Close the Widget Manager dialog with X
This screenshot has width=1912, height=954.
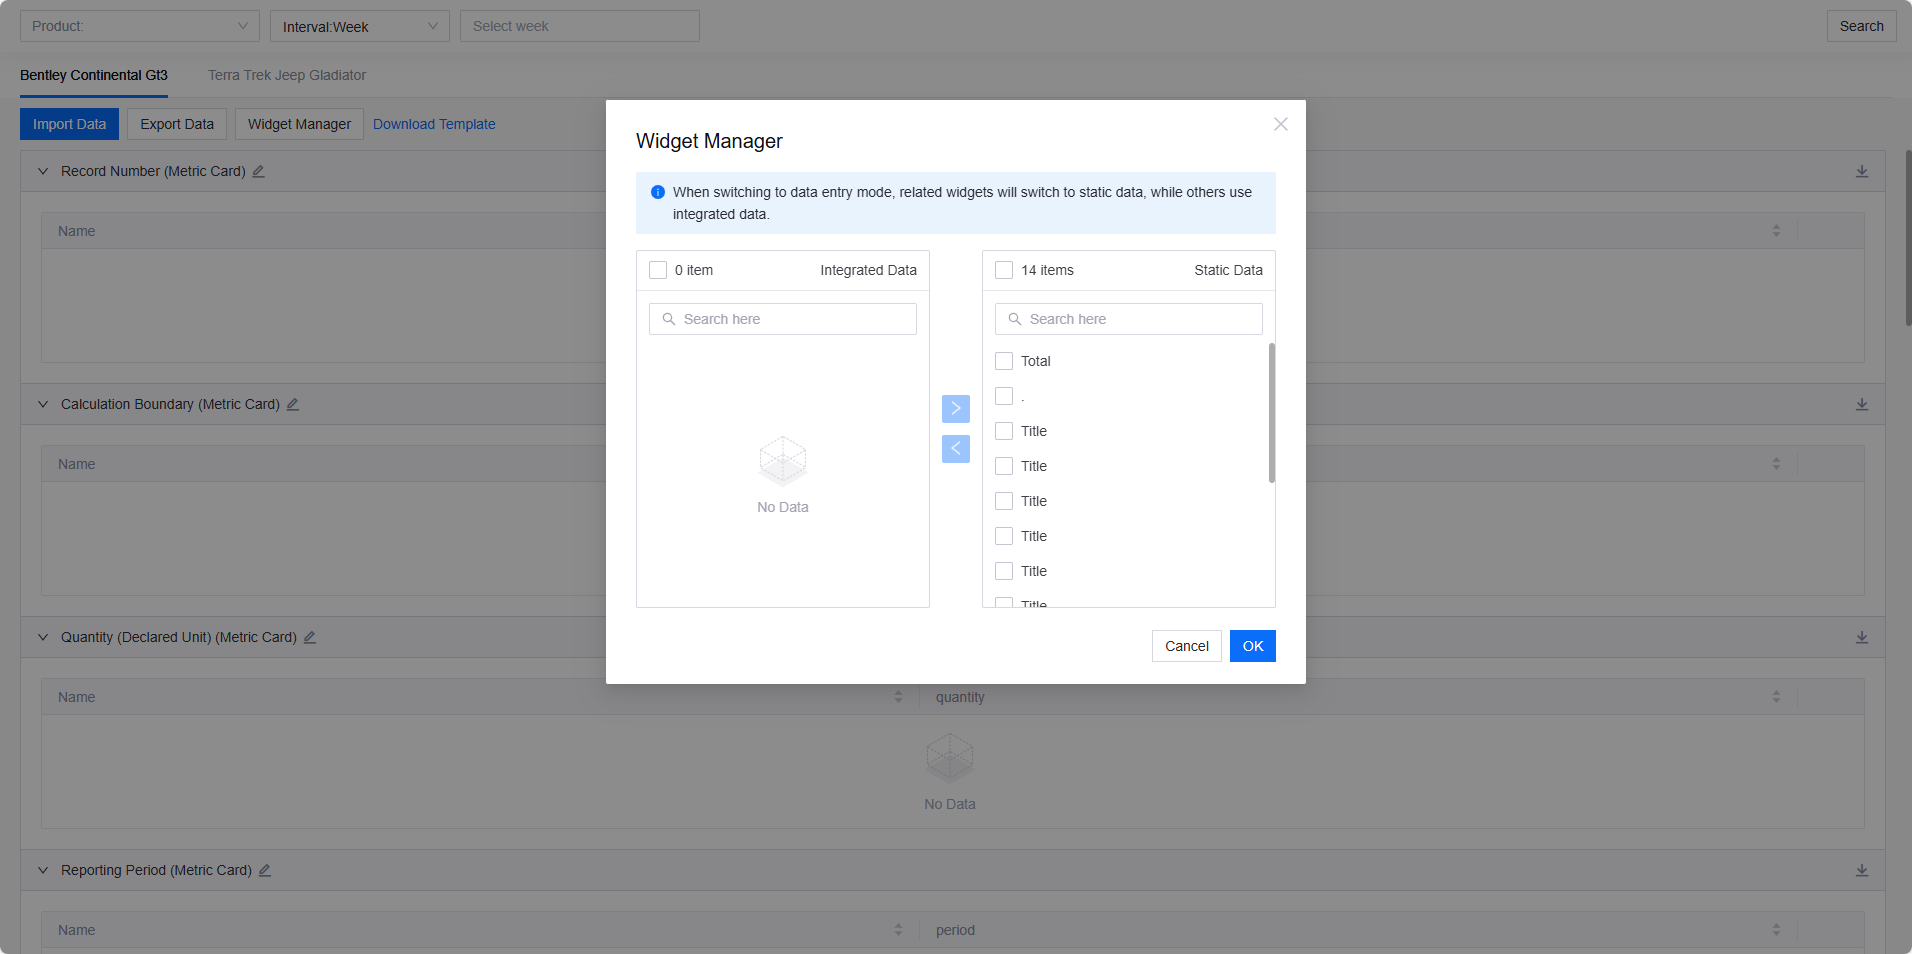tap(1280, 124)
